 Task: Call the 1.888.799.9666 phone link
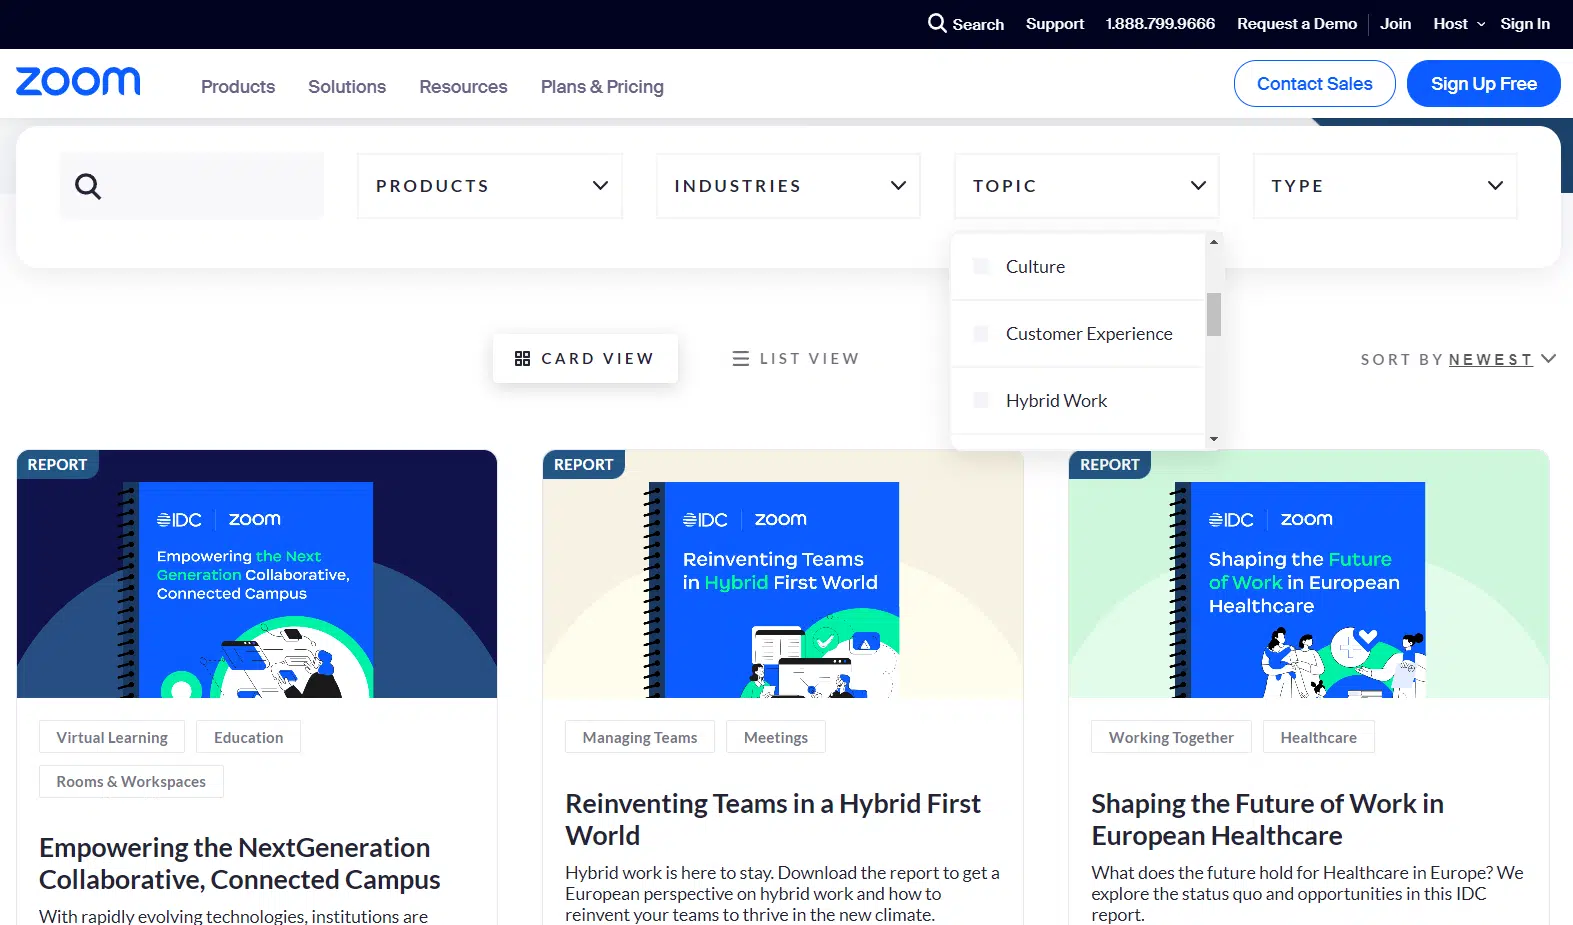pyautogui.click(x=1161, y=24)
